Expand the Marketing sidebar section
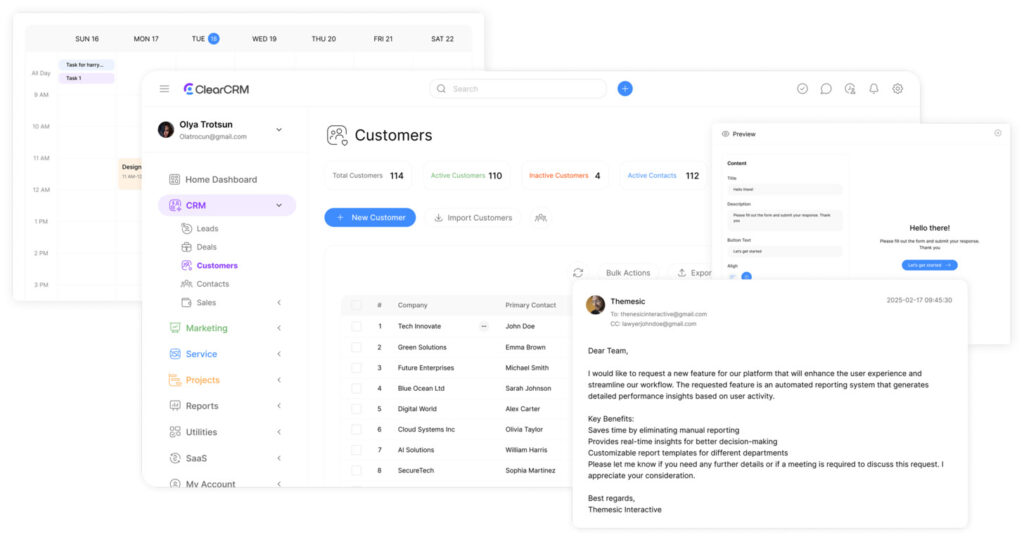The image size is (1024, 537). tap(278, 328)
